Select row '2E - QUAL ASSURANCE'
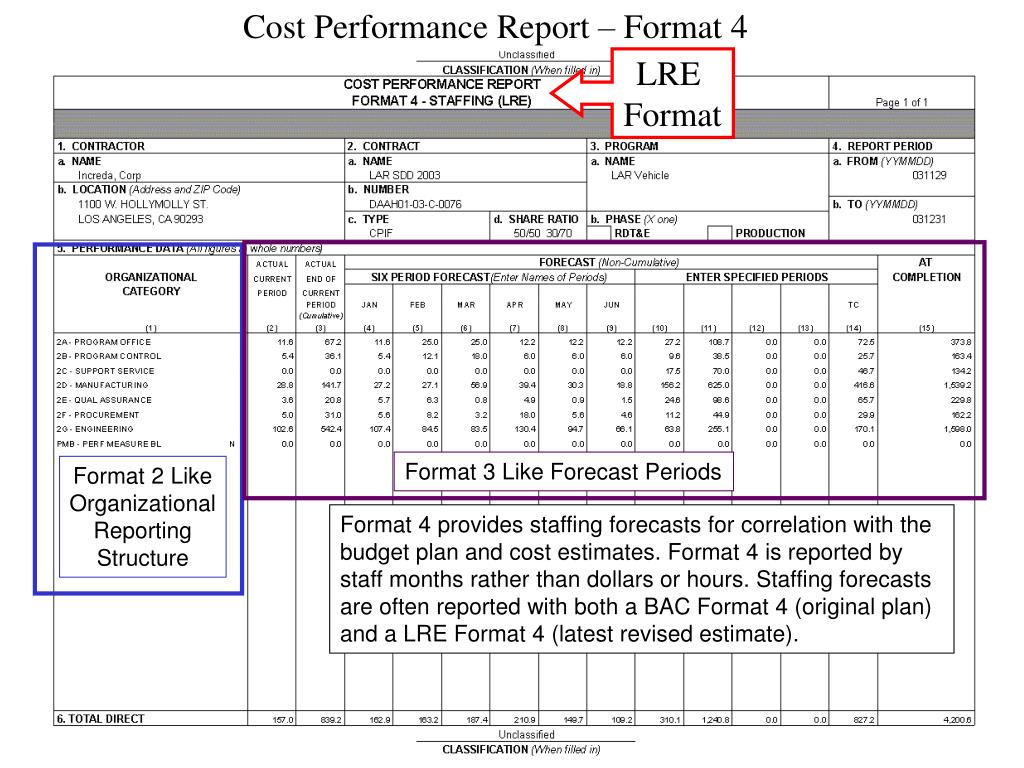Screen dimensions: 1024x768 (514, 400)
